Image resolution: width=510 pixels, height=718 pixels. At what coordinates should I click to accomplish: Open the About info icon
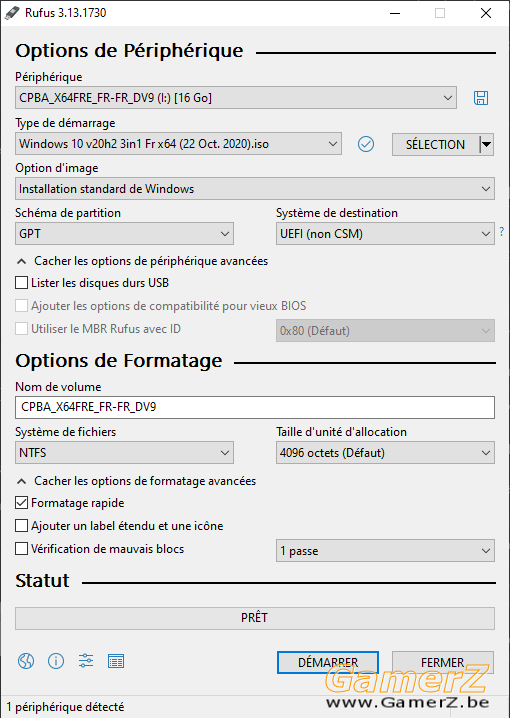(x=56, y=661)
